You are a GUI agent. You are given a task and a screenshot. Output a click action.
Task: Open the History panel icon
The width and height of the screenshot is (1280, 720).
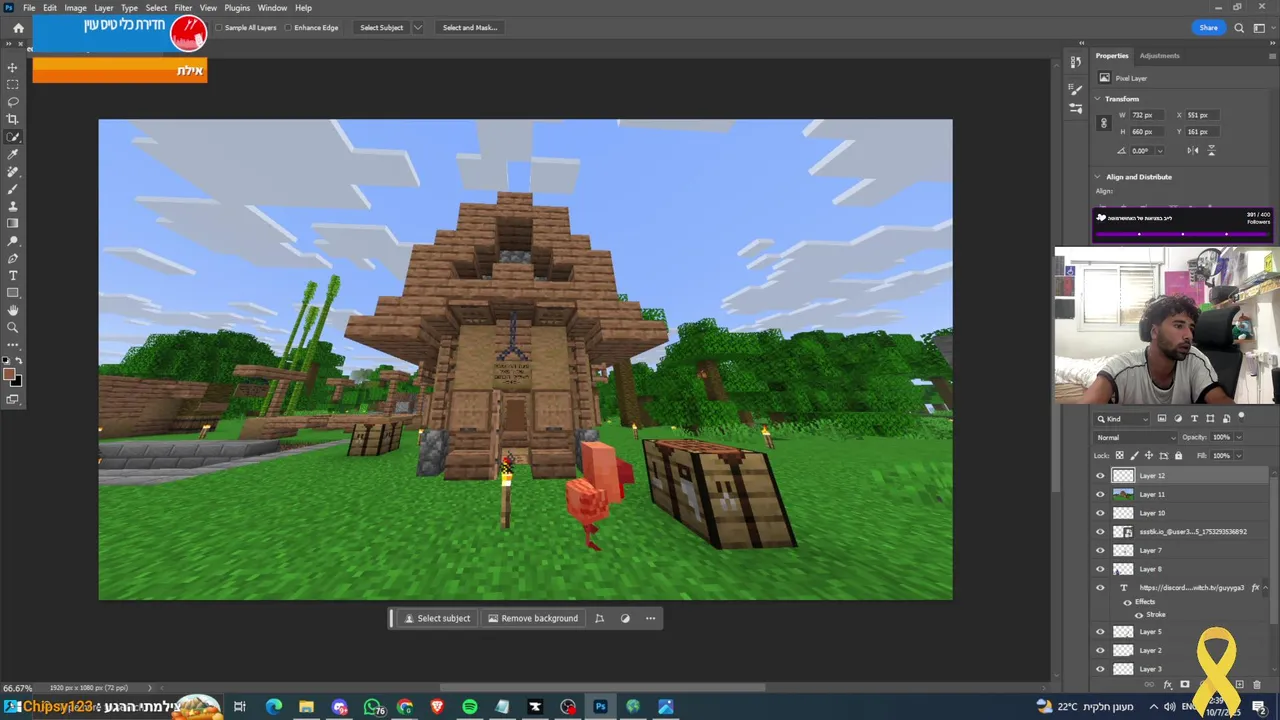1075,62
